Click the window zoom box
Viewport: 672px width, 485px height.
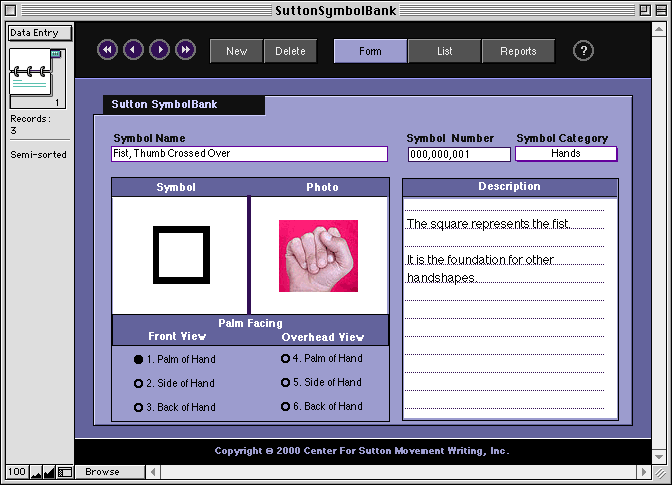pos(645,10)
